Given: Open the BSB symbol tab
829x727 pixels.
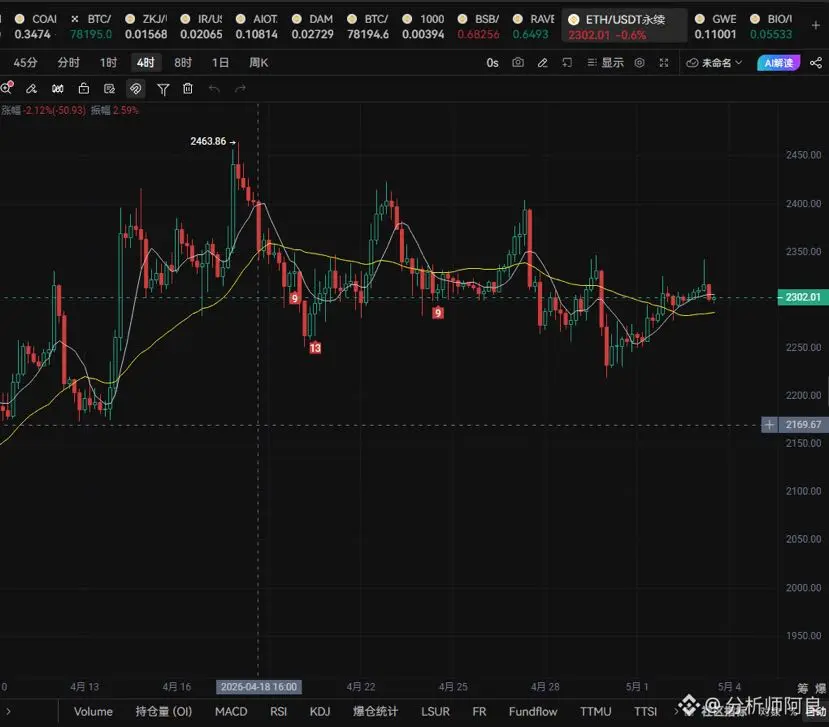Looking at the screenshot, I should 478,26.
